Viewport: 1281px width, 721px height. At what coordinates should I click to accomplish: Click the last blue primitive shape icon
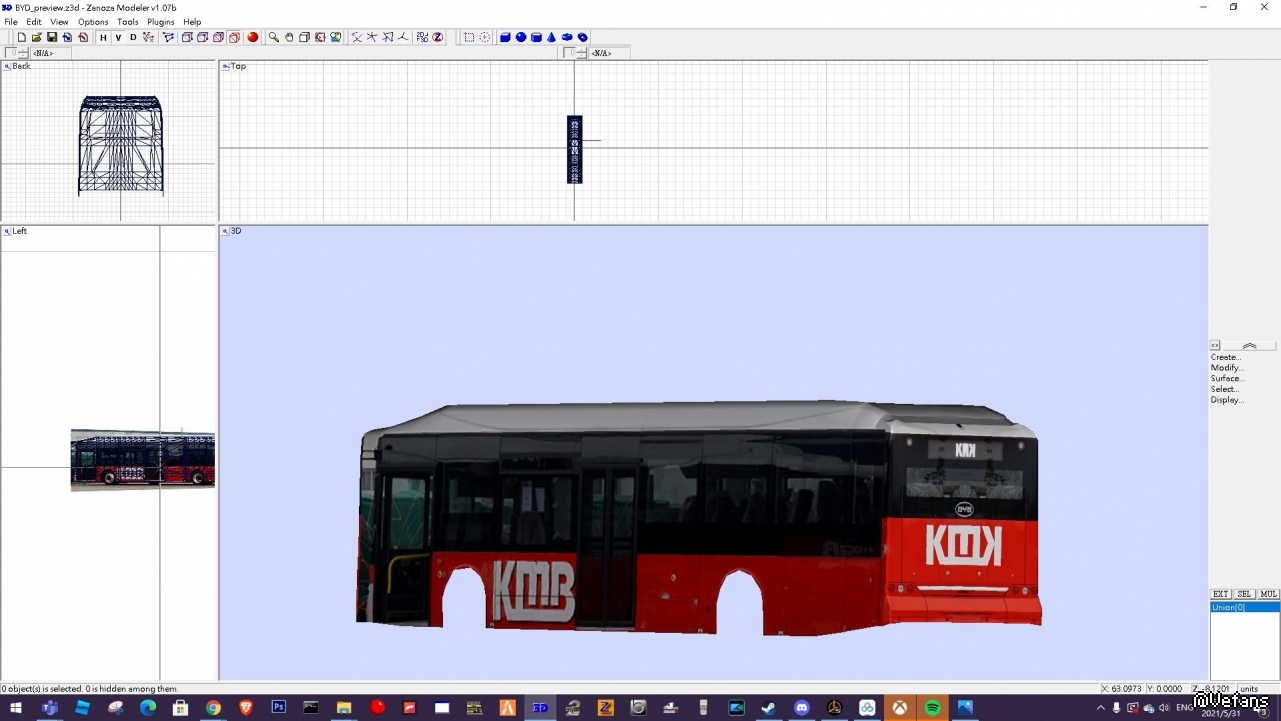pyautogui.click(x=582, y=37)
